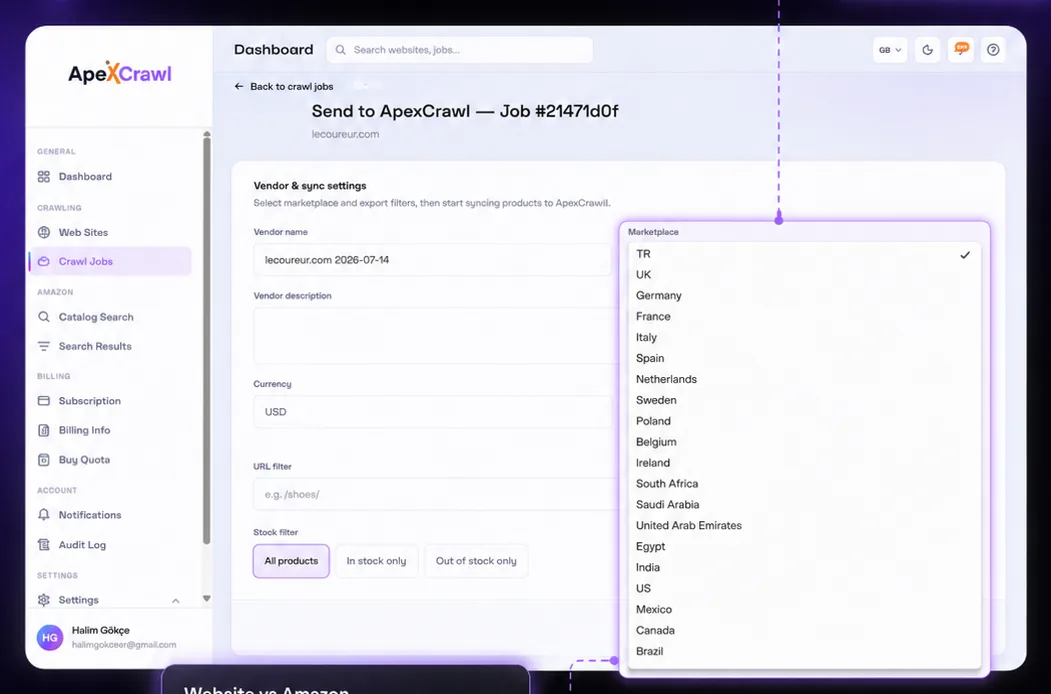1051x694 pixels.
Task: Choose US marketplace option
Action: [x=803, y=588]
